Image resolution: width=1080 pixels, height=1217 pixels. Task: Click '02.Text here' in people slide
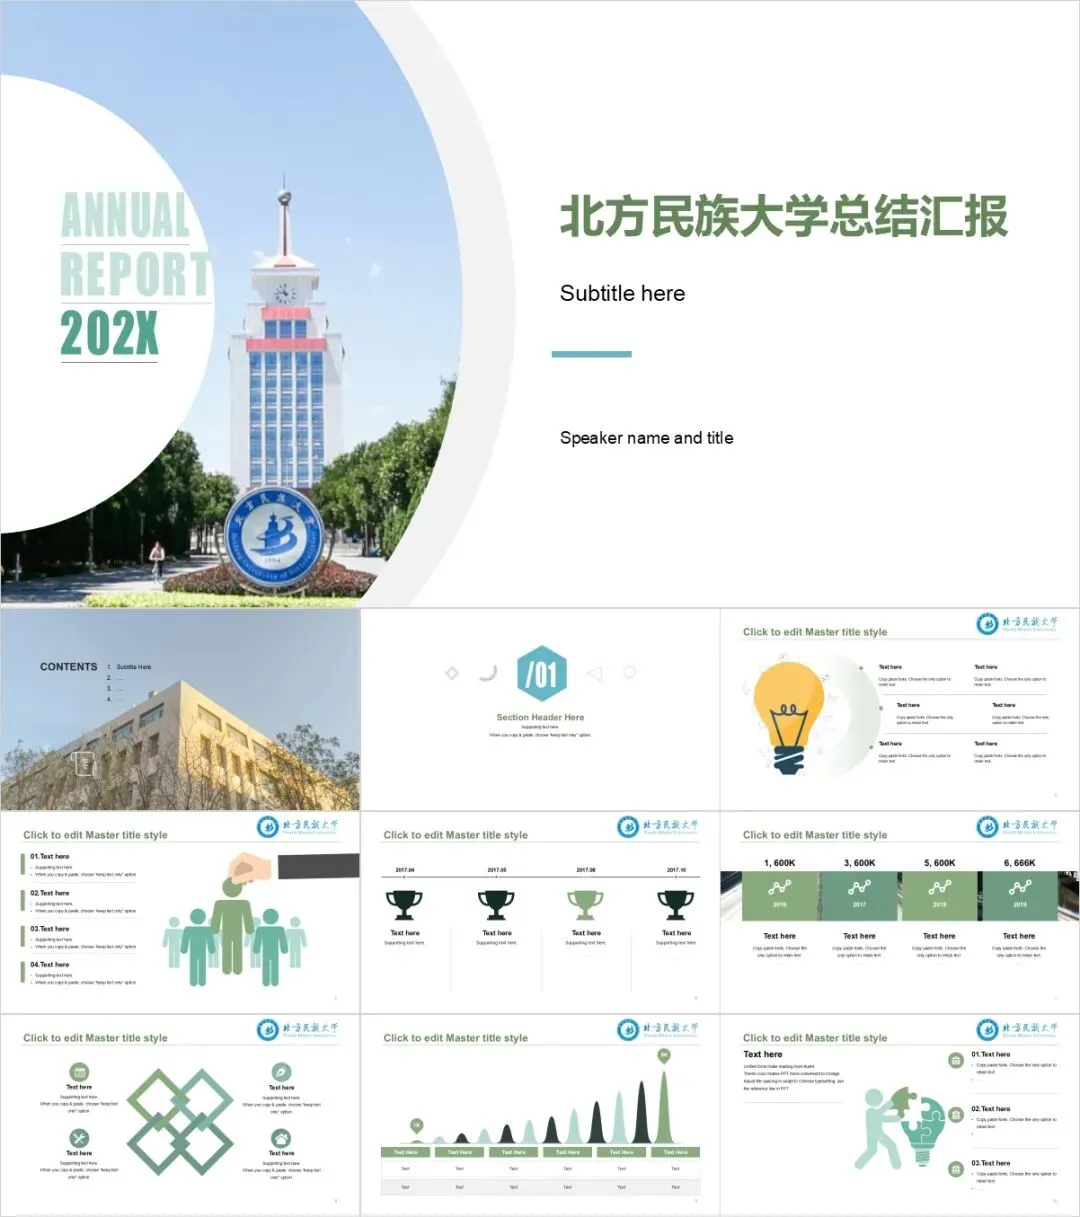click(x=50, y=893)
